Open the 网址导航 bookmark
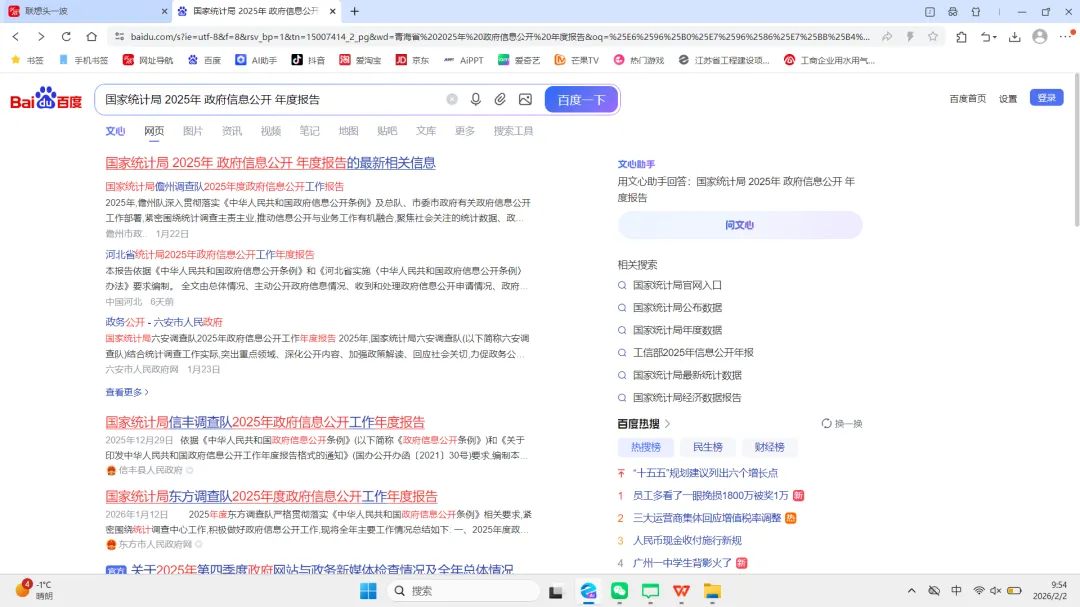Viewport: 1080px width, 607px height. pyautogui.click(x=147, y=60)
